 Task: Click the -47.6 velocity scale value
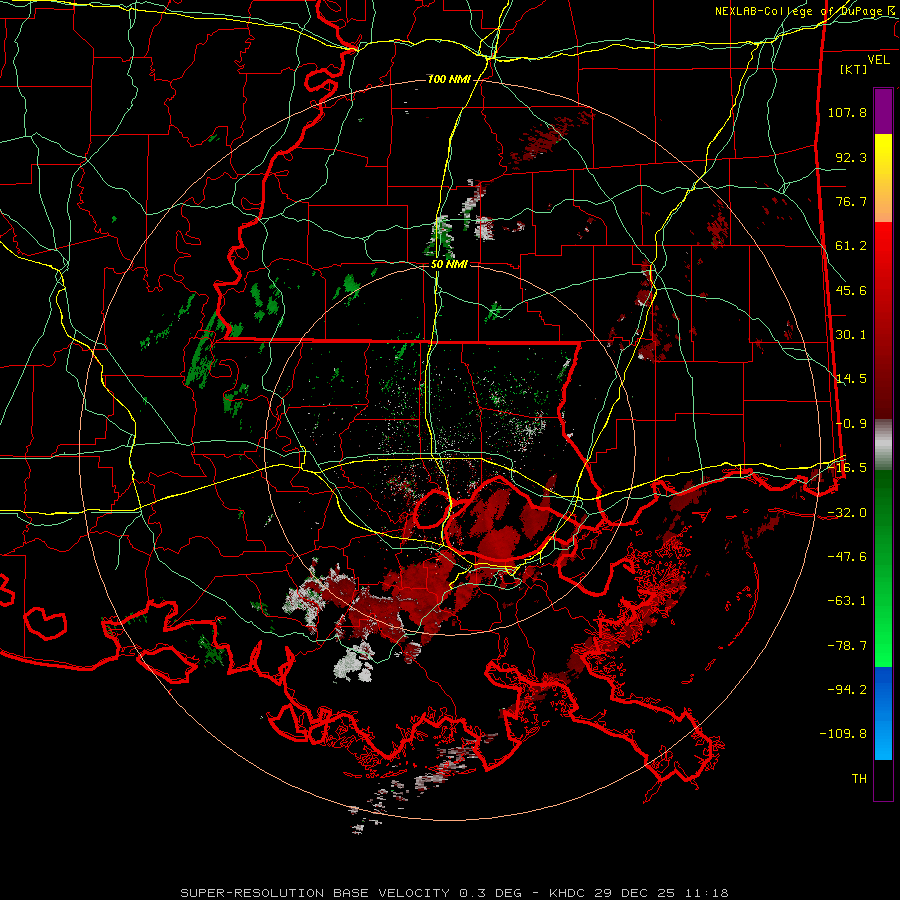point(847,557)
